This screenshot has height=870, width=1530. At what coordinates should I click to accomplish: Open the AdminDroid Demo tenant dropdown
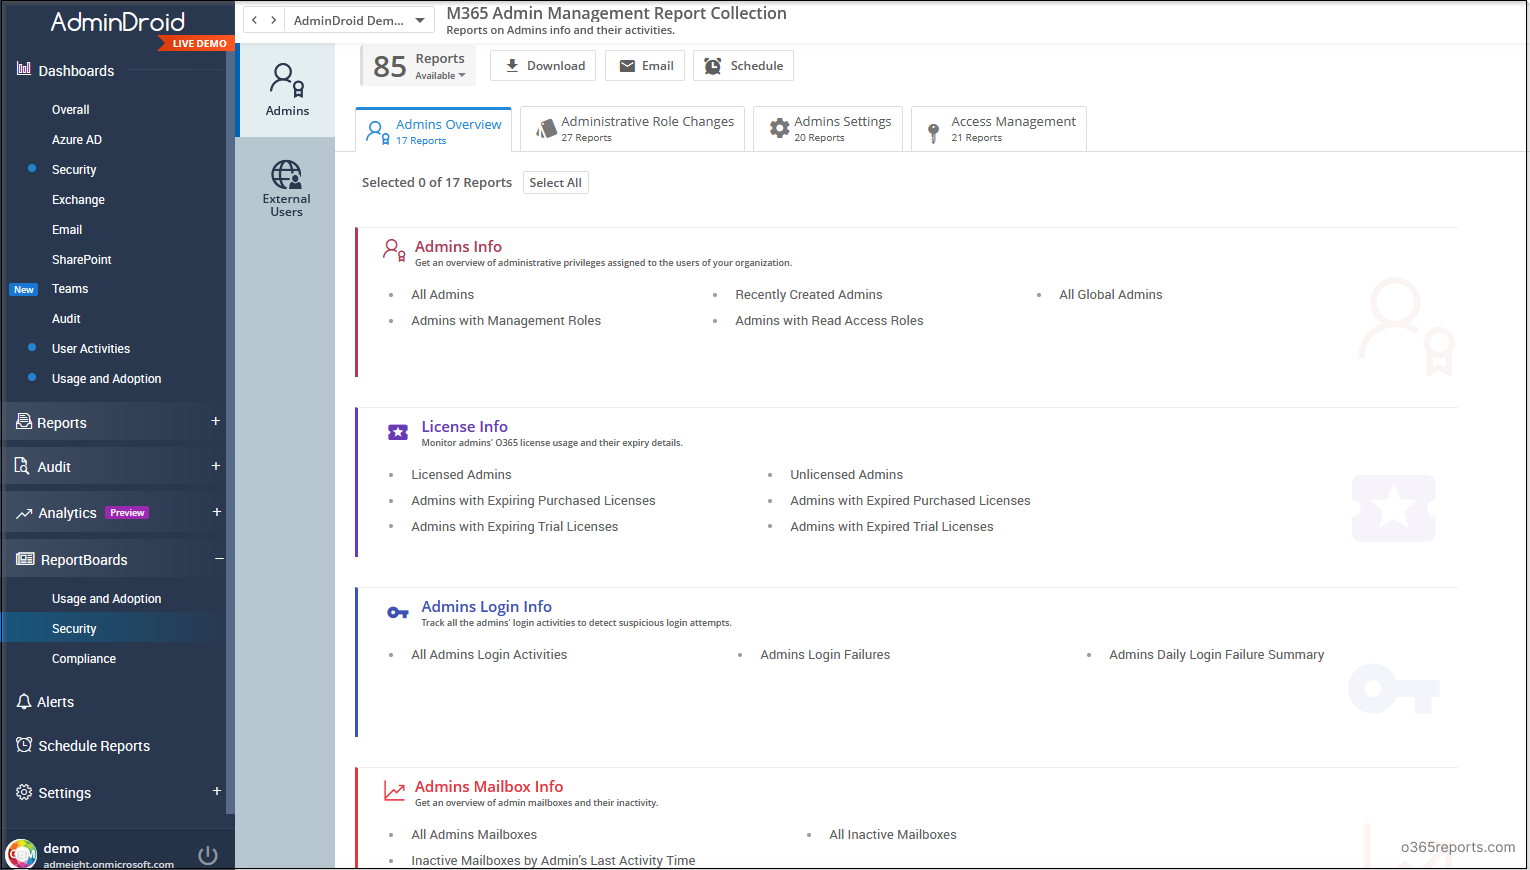(x=360, y=20)
